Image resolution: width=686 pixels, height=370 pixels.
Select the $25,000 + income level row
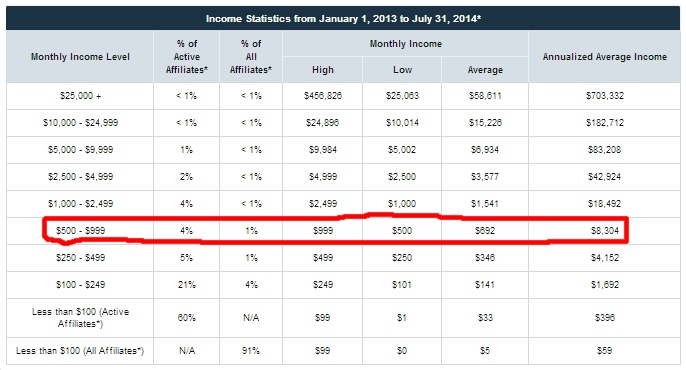point(343,96)
